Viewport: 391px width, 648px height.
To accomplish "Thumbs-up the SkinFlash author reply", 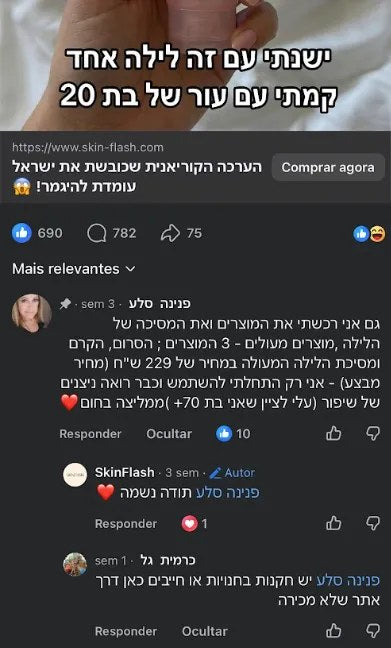I will [x=334, y=524].
